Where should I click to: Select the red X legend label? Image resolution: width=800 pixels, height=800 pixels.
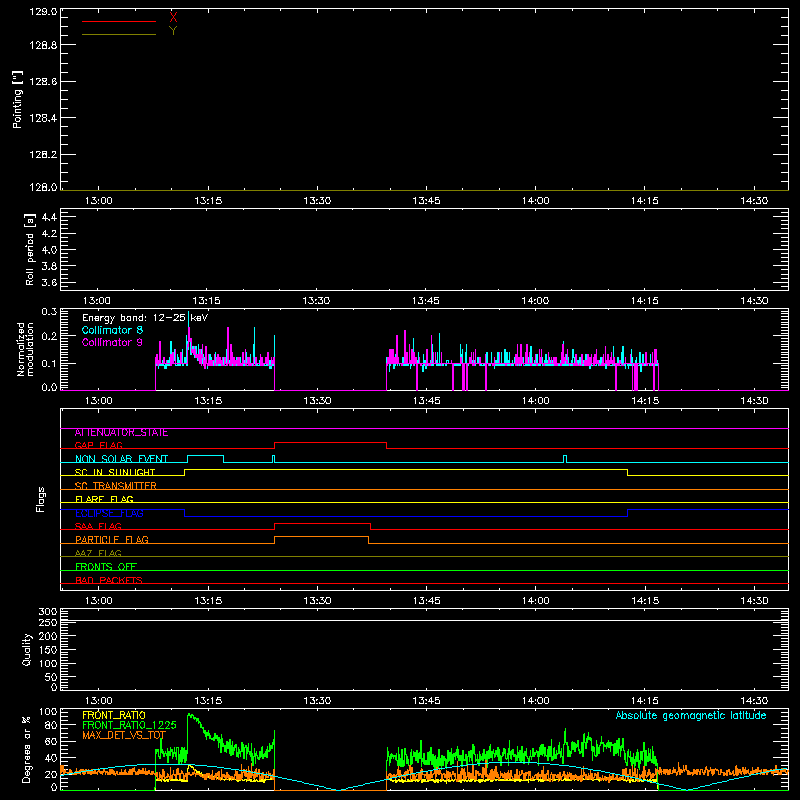(173, 18)
